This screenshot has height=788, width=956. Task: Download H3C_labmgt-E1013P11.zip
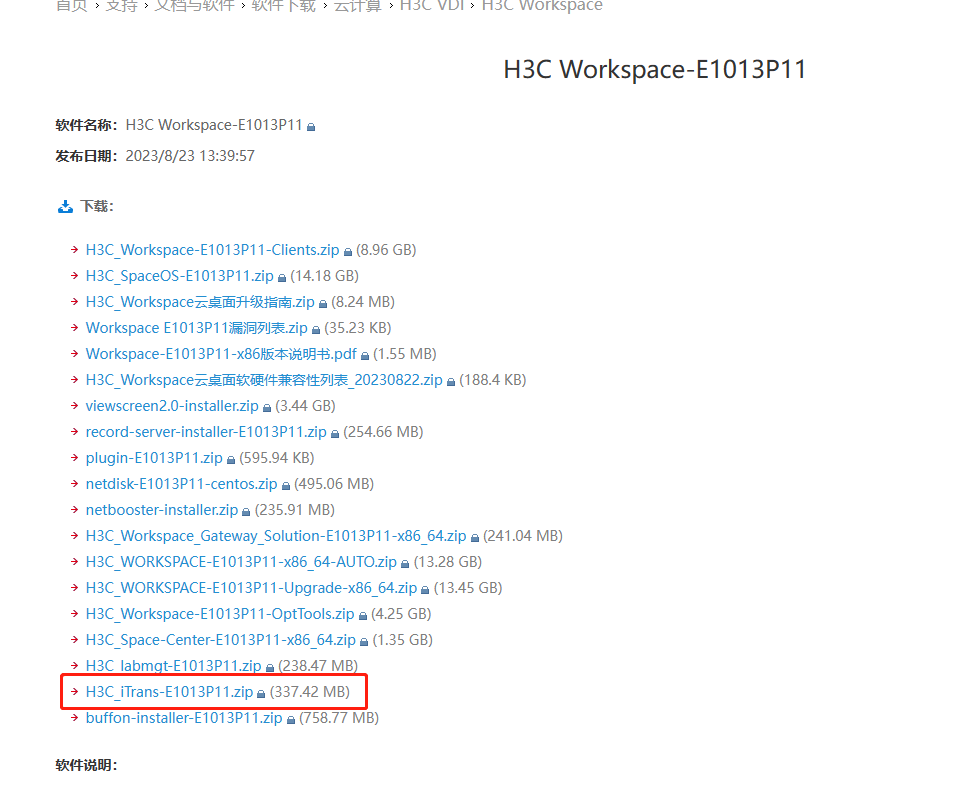tap(173, 666)
